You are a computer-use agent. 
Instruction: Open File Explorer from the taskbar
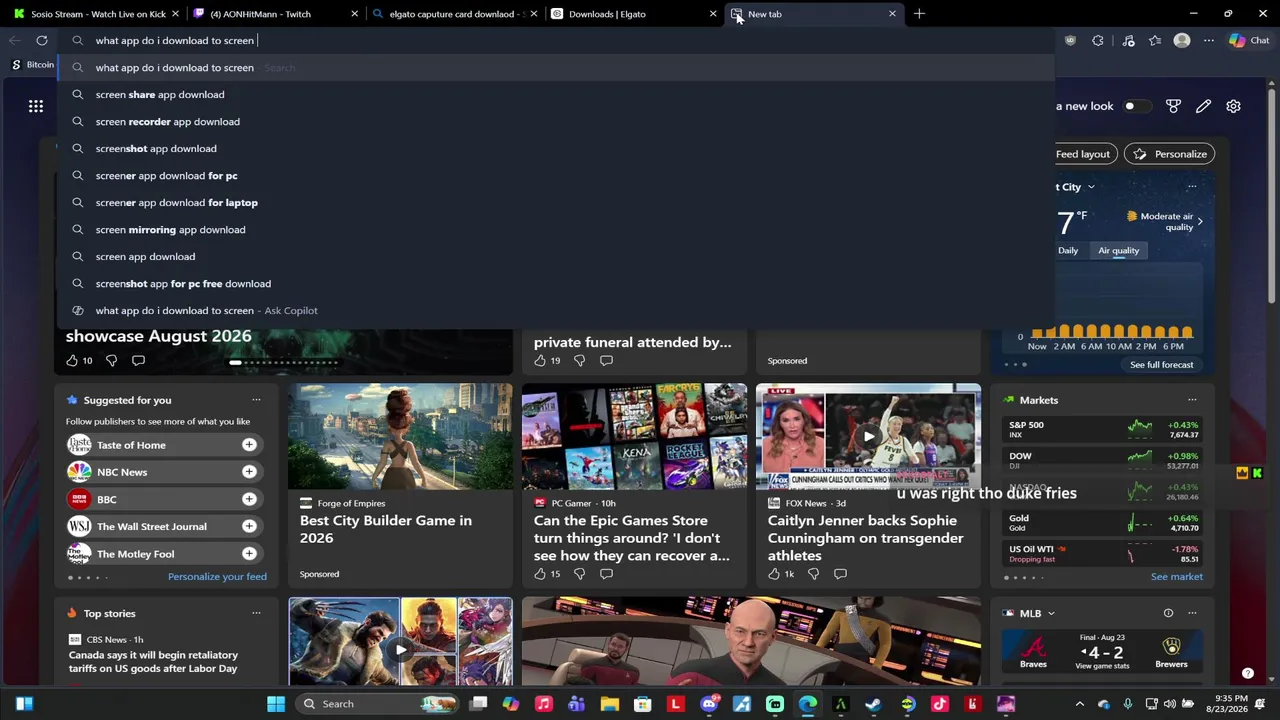(609, 704)
